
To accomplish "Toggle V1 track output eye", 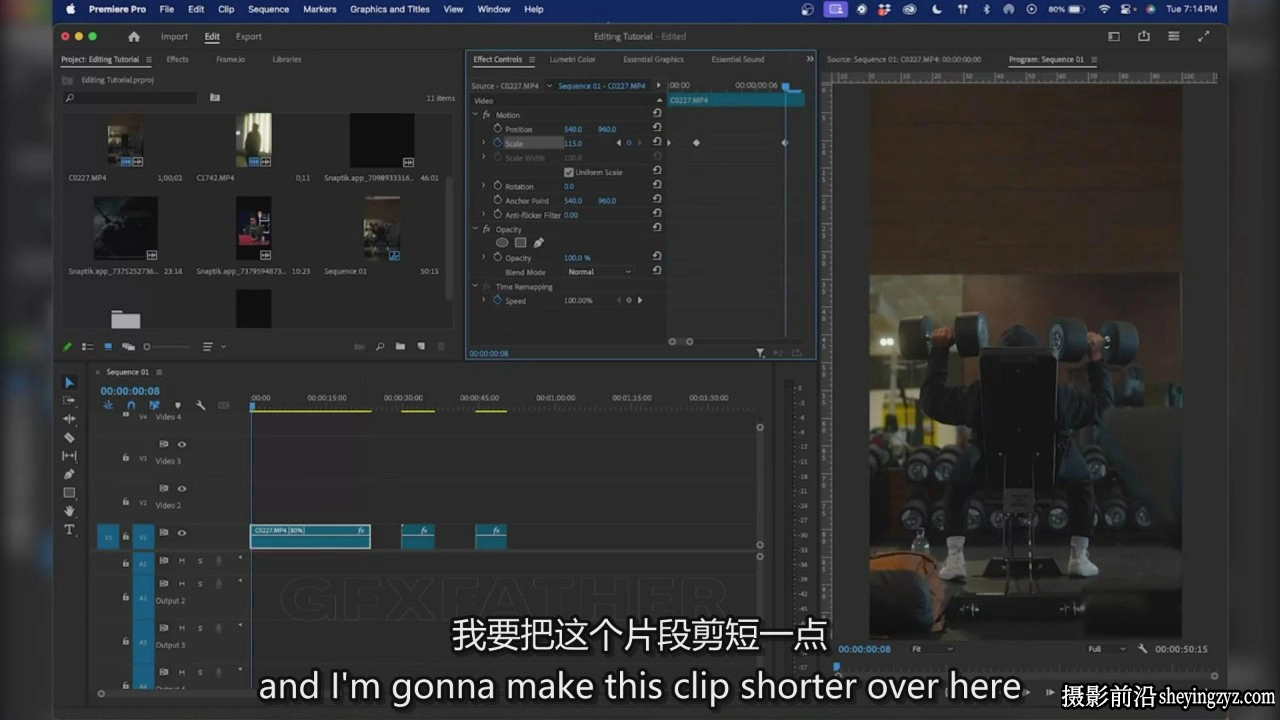I will coord(182,533).
